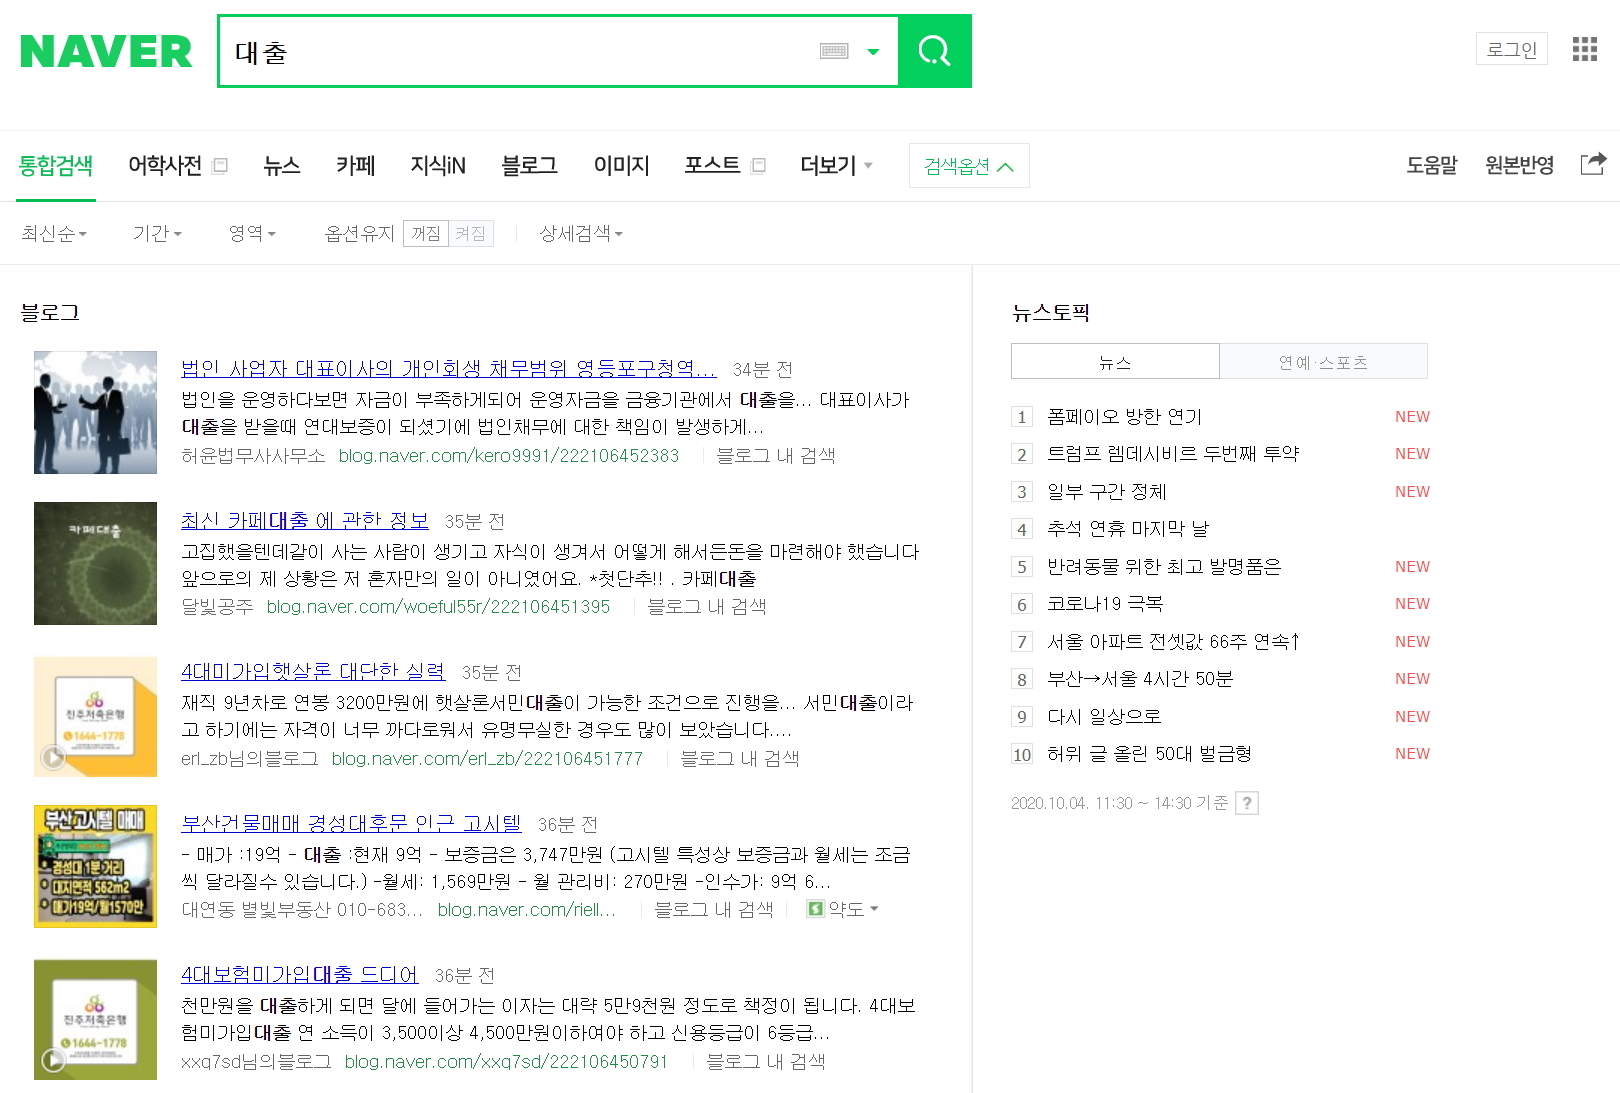Open news topic 일부 구간 정체
Screen dimensions: 1620x1093
click(x=1106, y=492)
